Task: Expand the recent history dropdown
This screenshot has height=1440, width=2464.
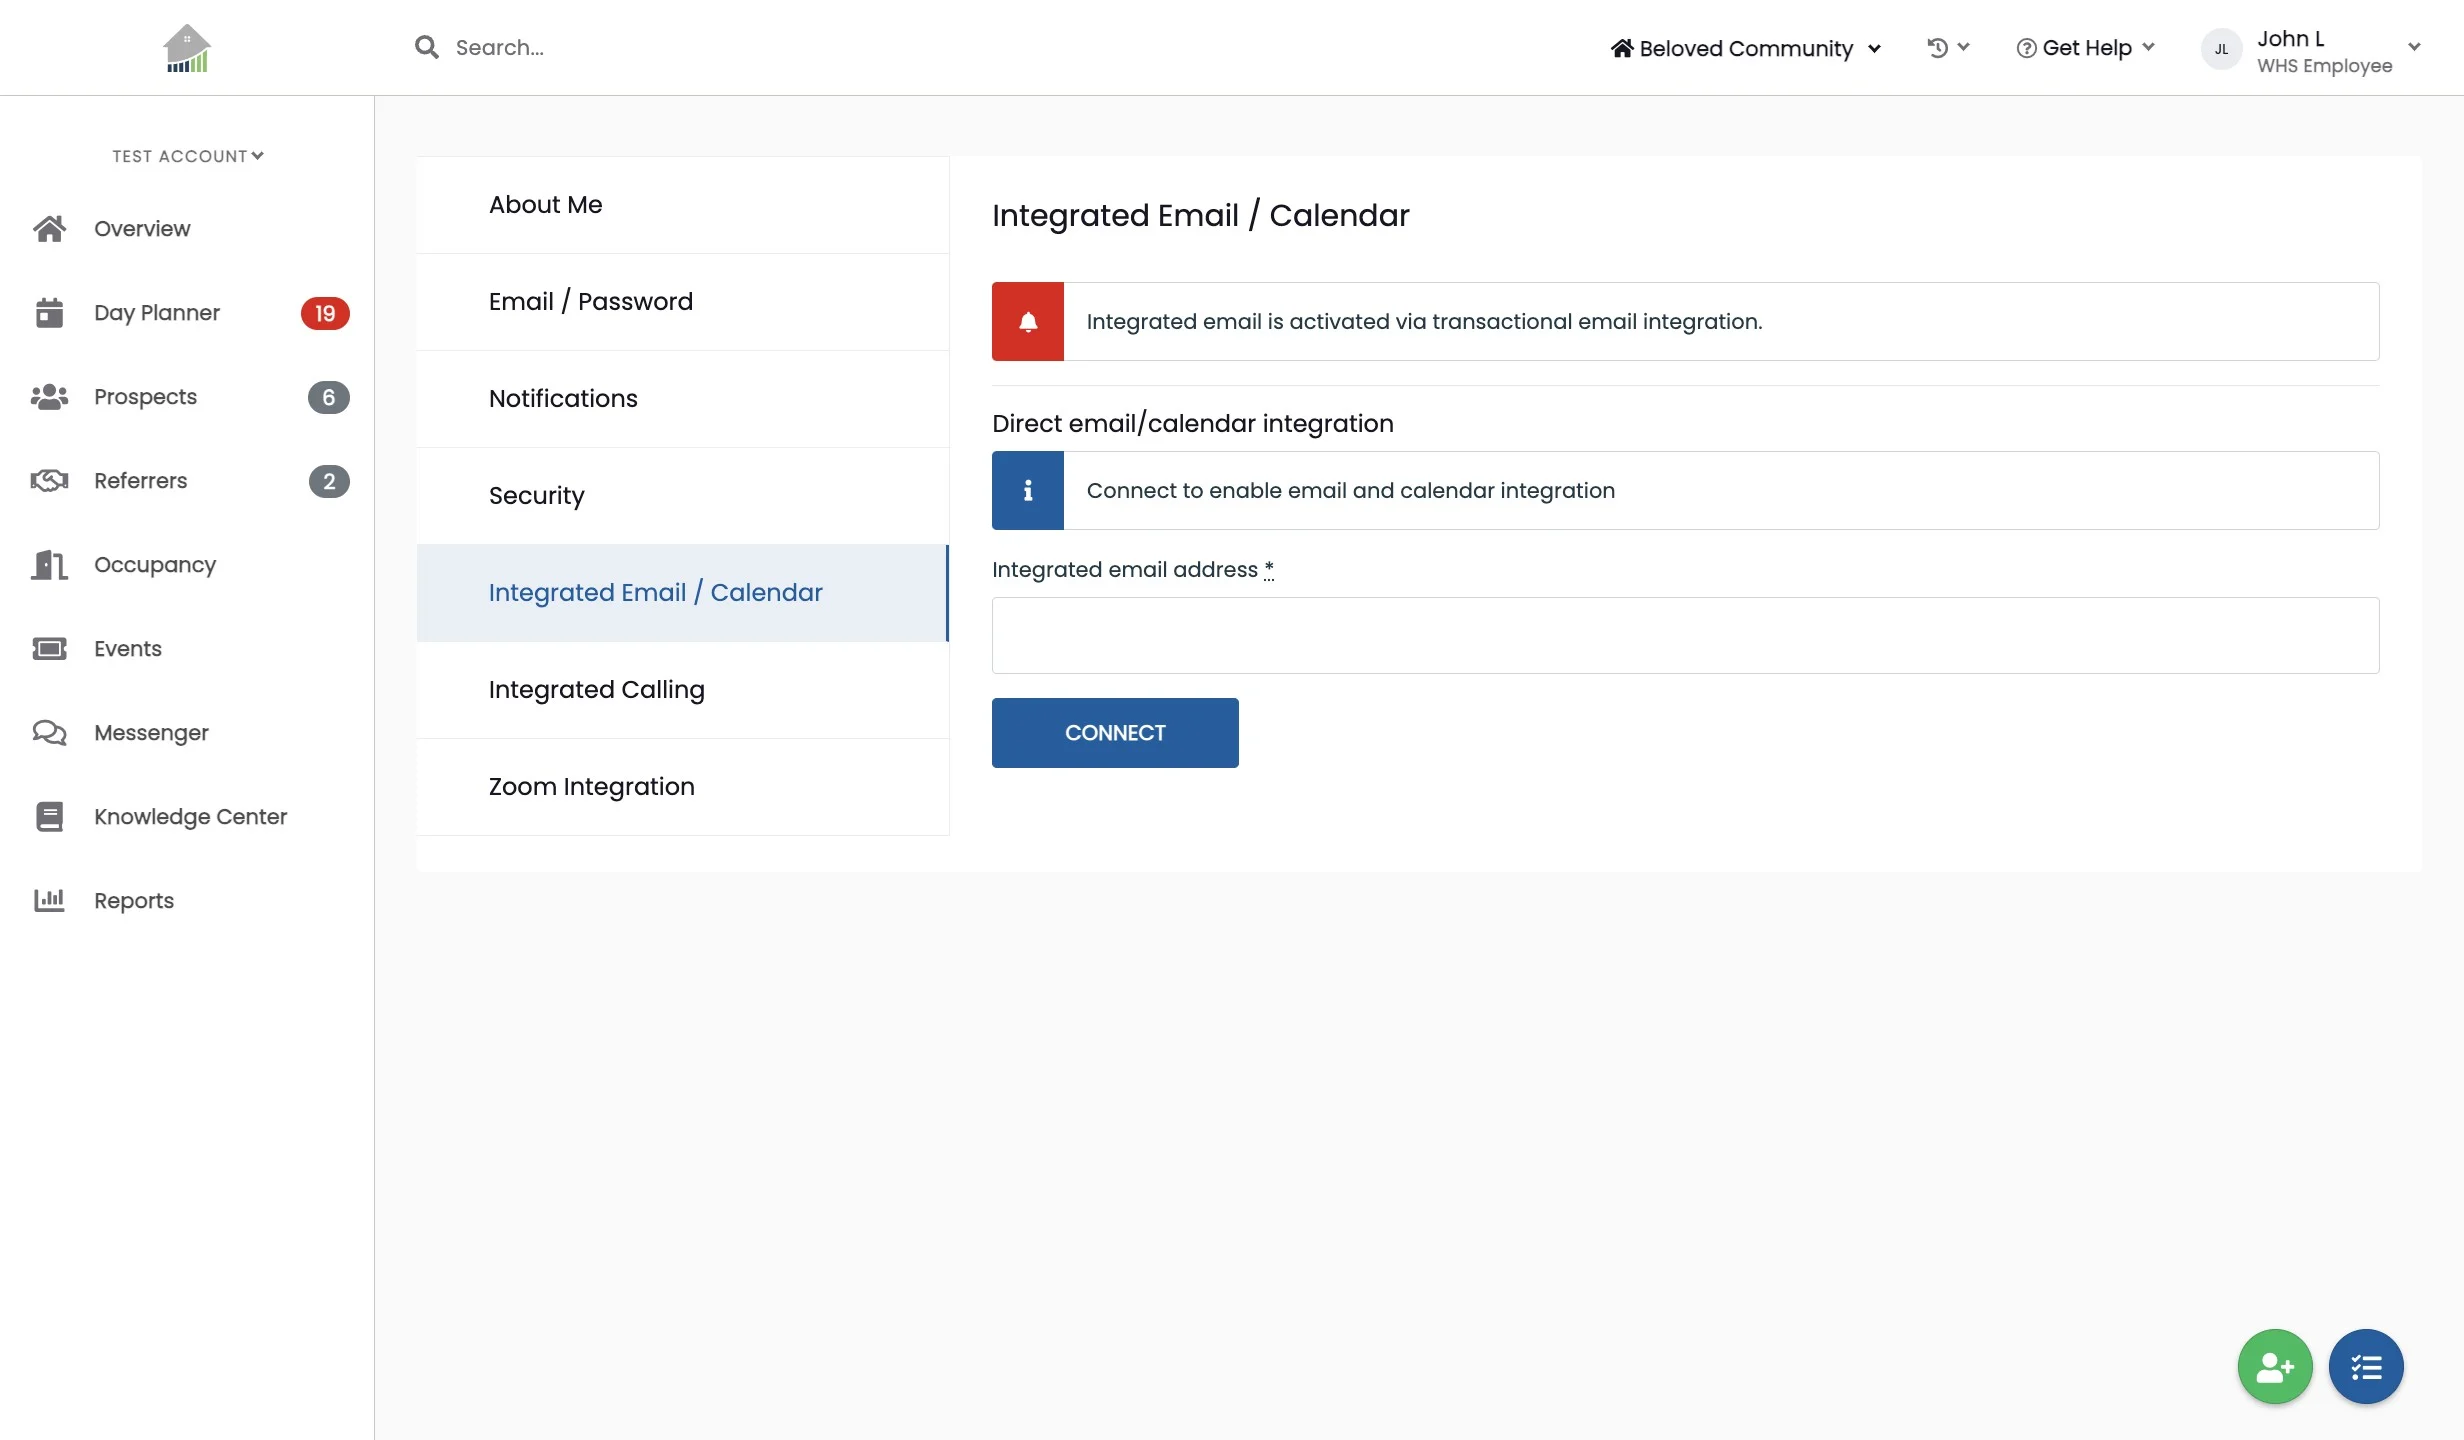Action: [x=1947, y=47]
